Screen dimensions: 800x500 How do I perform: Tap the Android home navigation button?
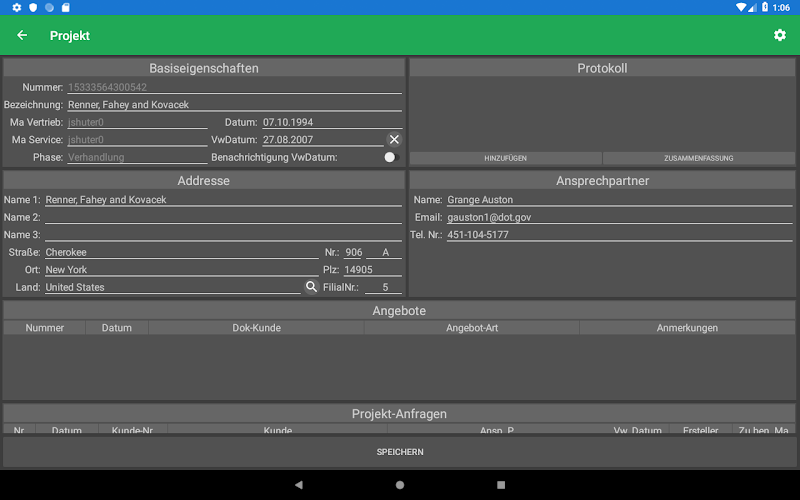point(400,485)
